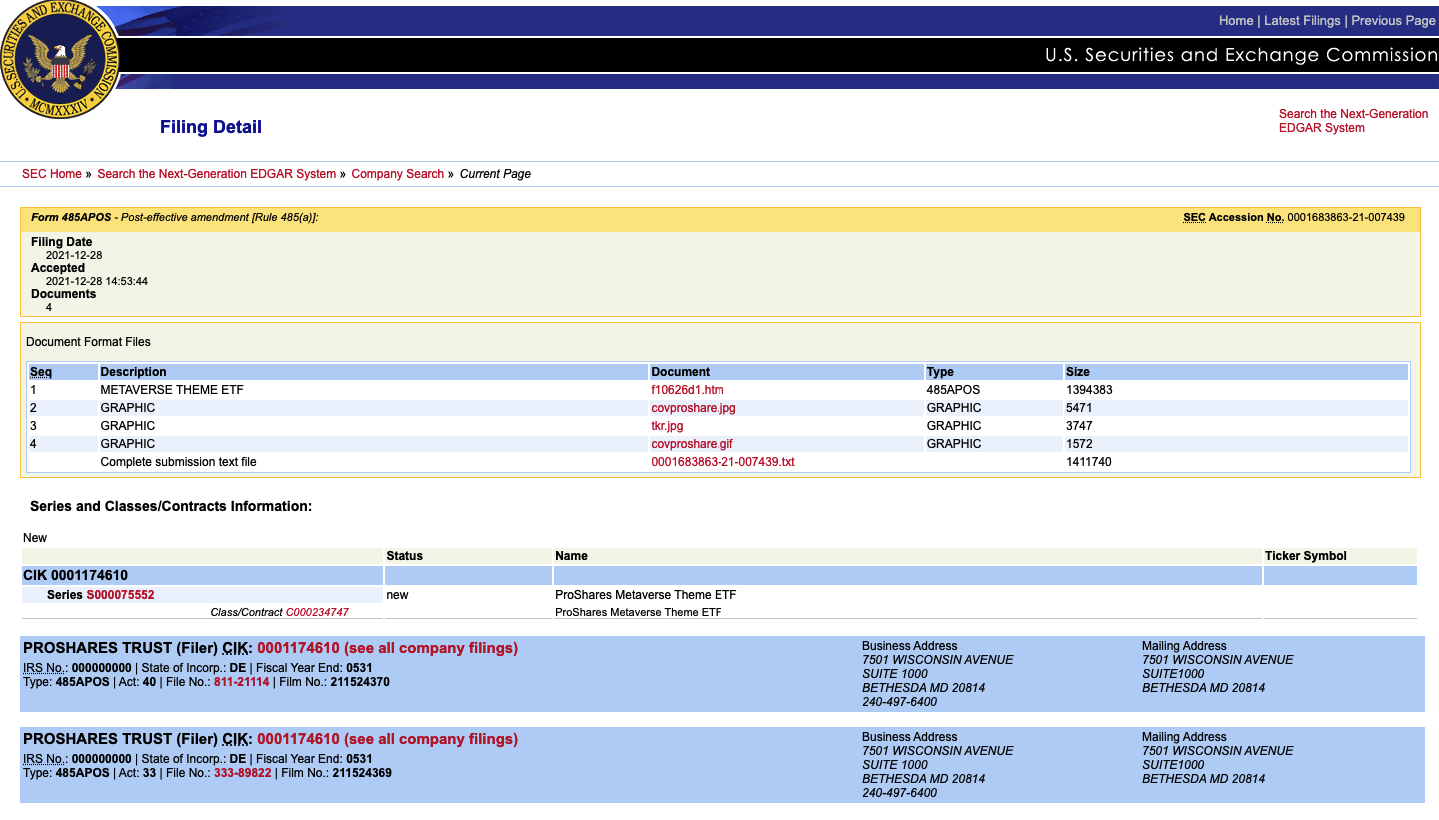
Task: Open graphic file tkr.jpg
Action: (667, 426)
